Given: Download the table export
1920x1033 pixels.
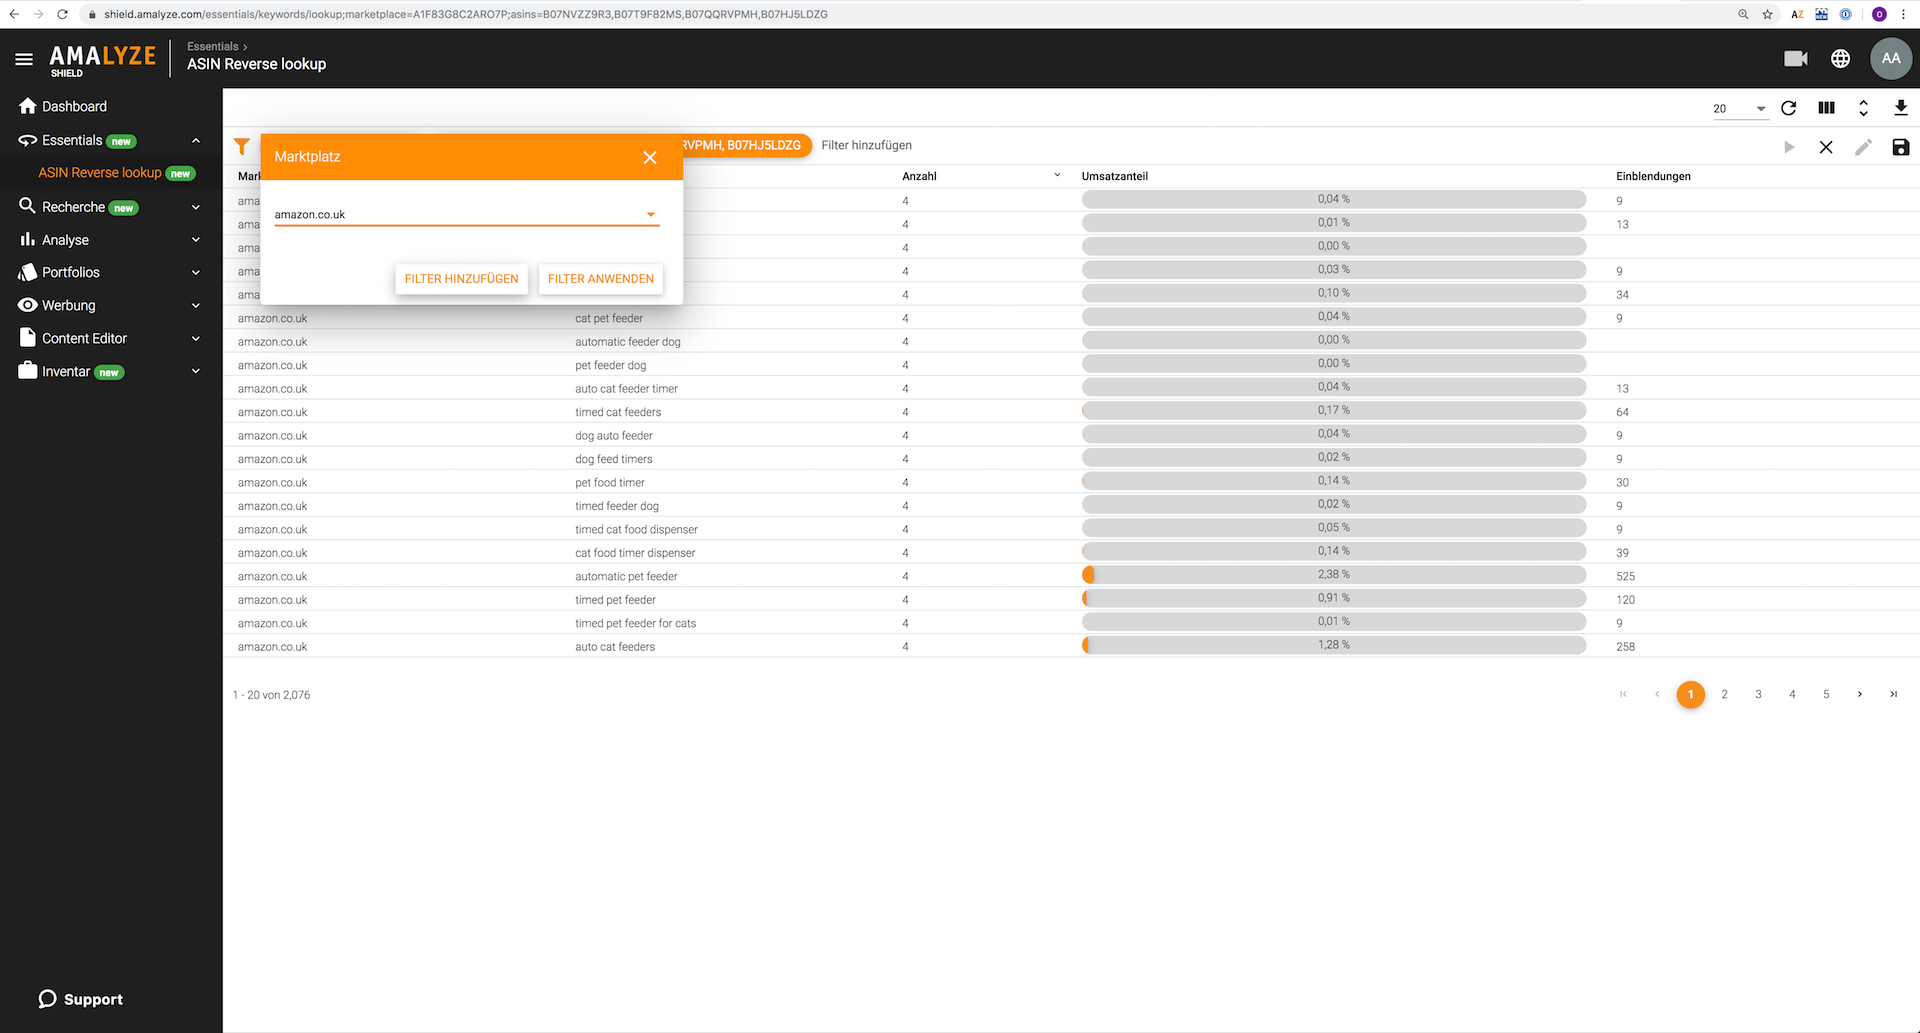Looking at the screenshot, I should [x=1901, y=108].
